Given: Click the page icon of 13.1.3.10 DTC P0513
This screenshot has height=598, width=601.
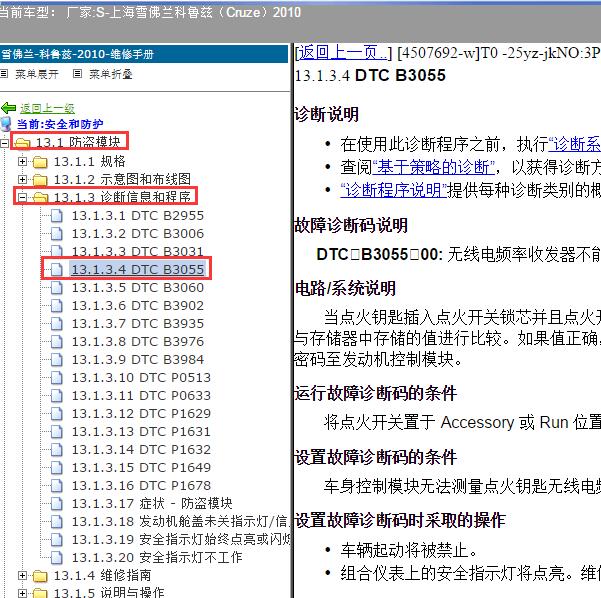Looking at the screenshot, I should [57, 378].
